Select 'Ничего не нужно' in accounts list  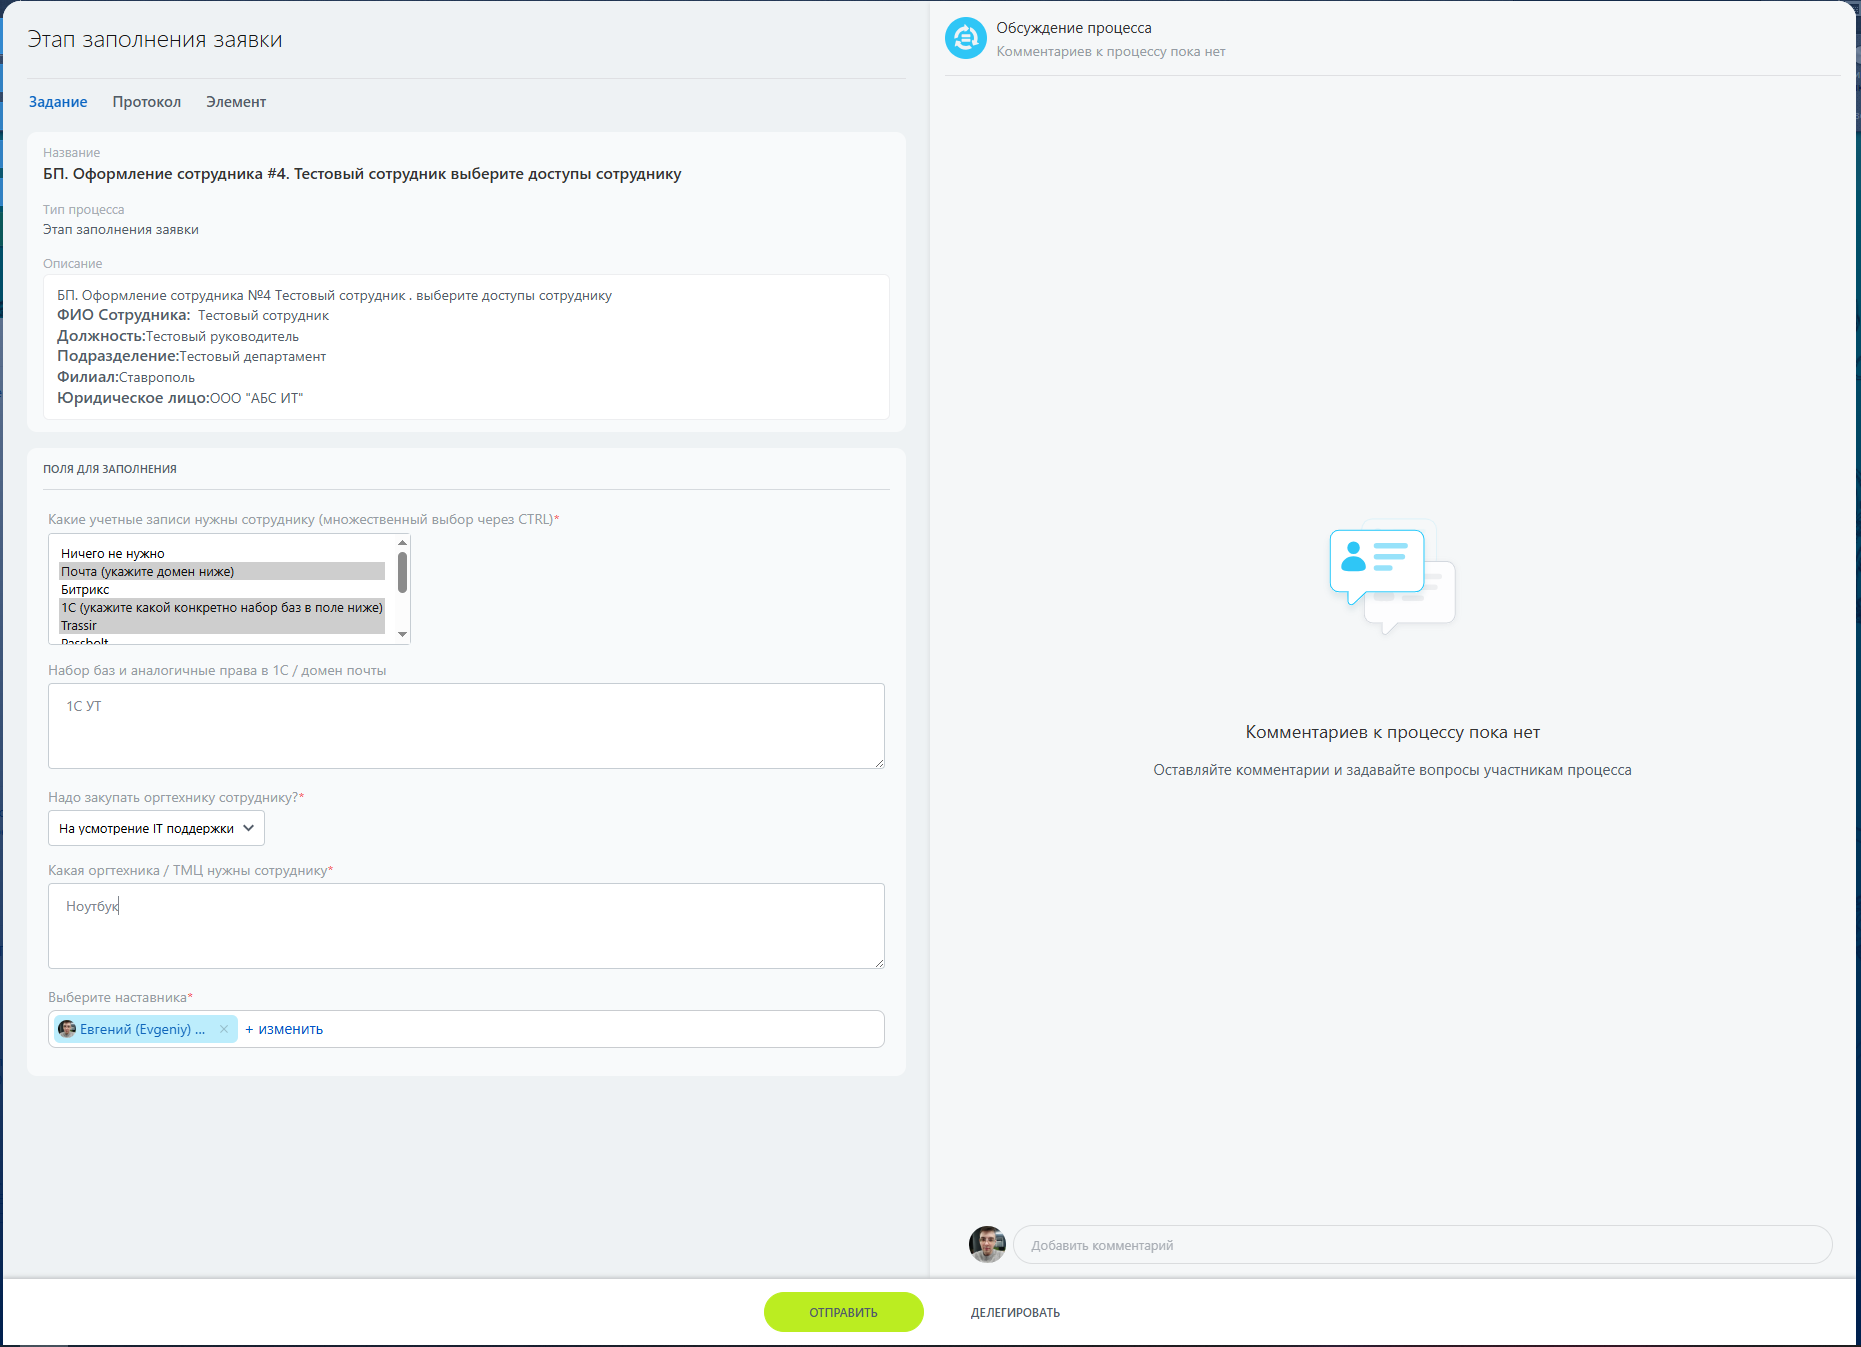[222, 553]
